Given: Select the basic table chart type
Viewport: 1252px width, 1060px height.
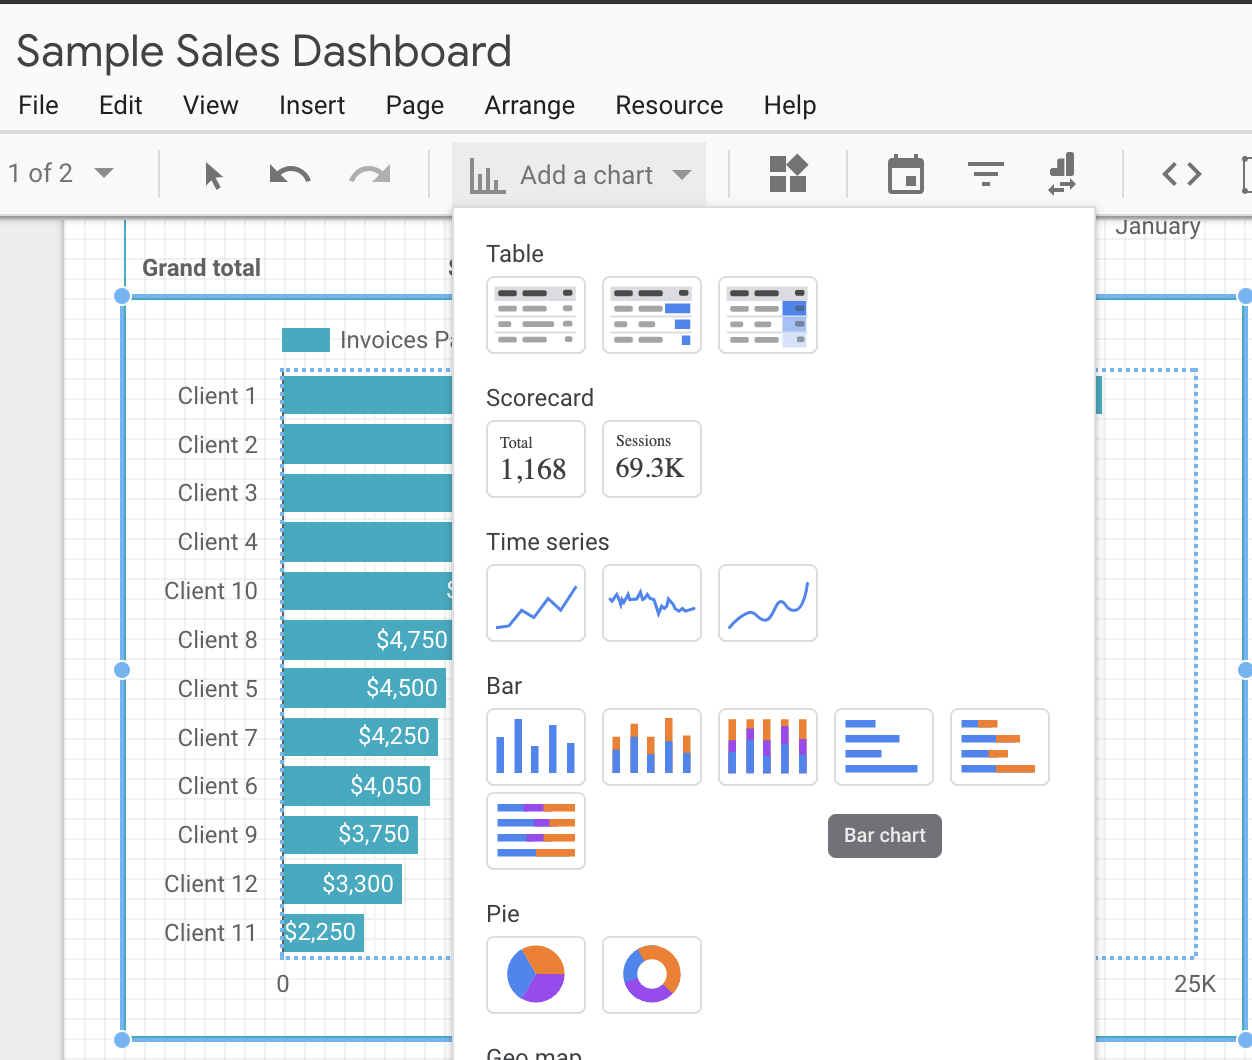Looking at the screenshot, I should click(x=535, y=315).
